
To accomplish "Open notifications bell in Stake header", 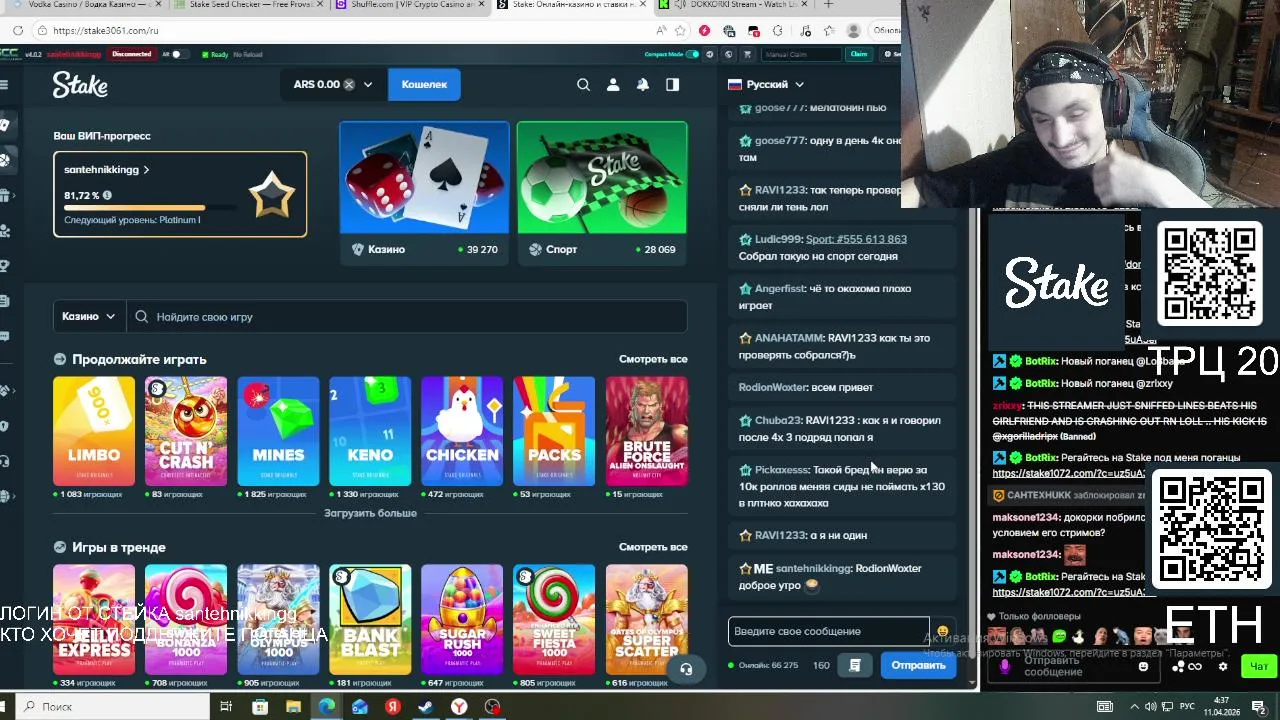I will pos(643,85).
